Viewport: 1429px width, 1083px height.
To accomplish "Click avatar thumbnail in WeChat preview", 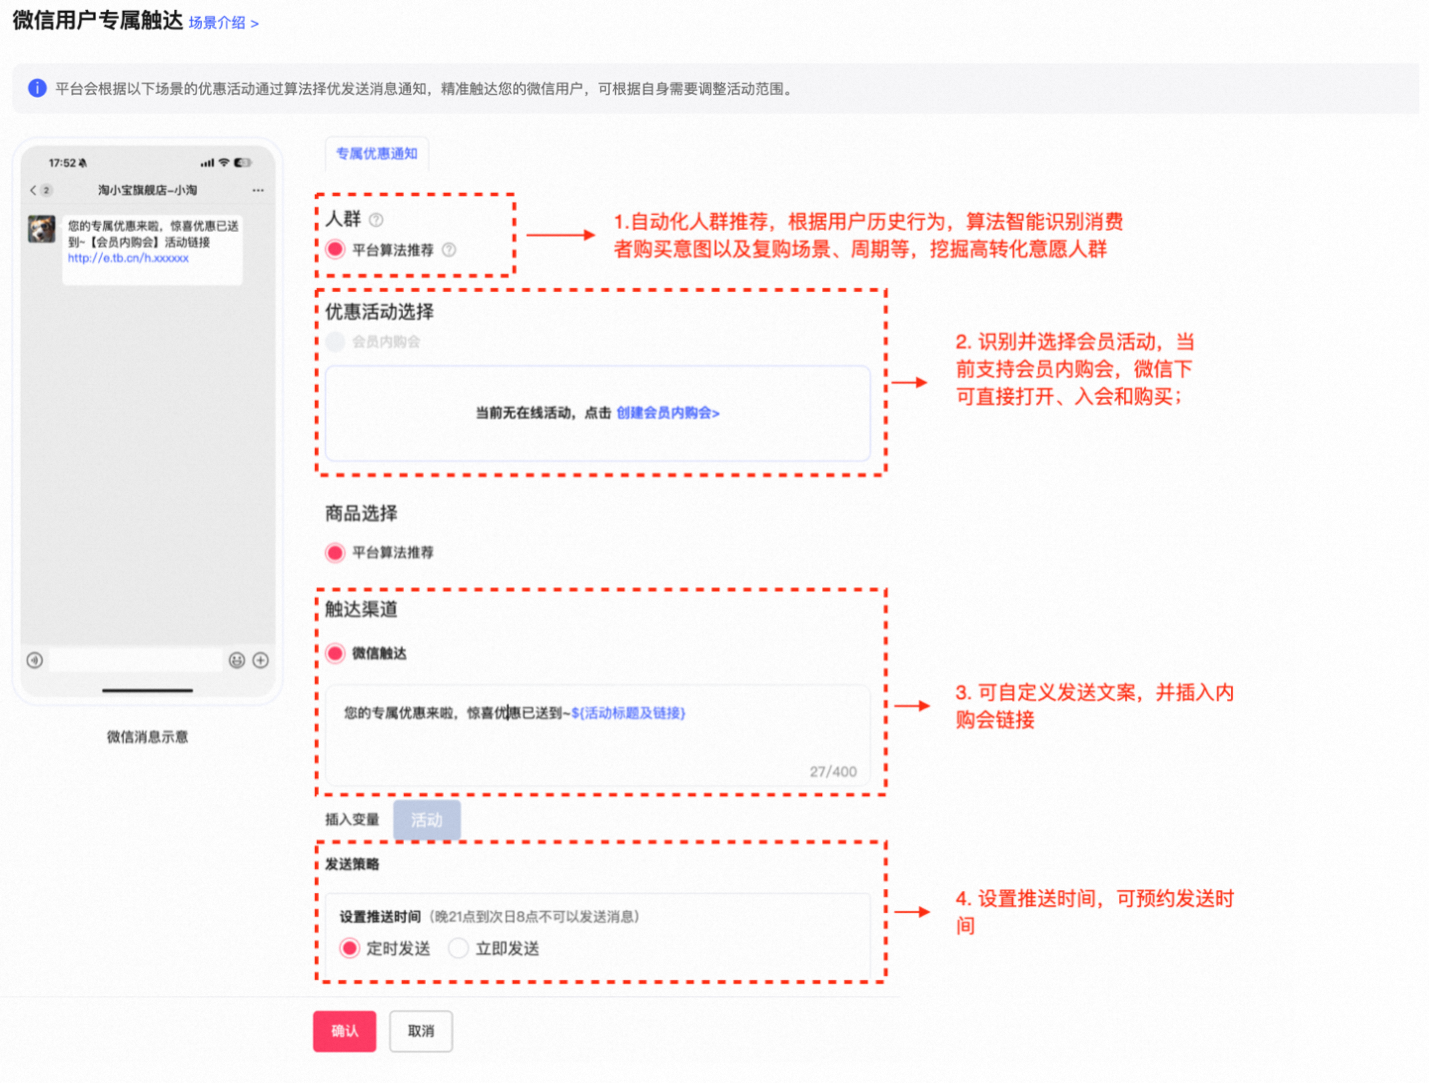I will [x=41, y=229].
